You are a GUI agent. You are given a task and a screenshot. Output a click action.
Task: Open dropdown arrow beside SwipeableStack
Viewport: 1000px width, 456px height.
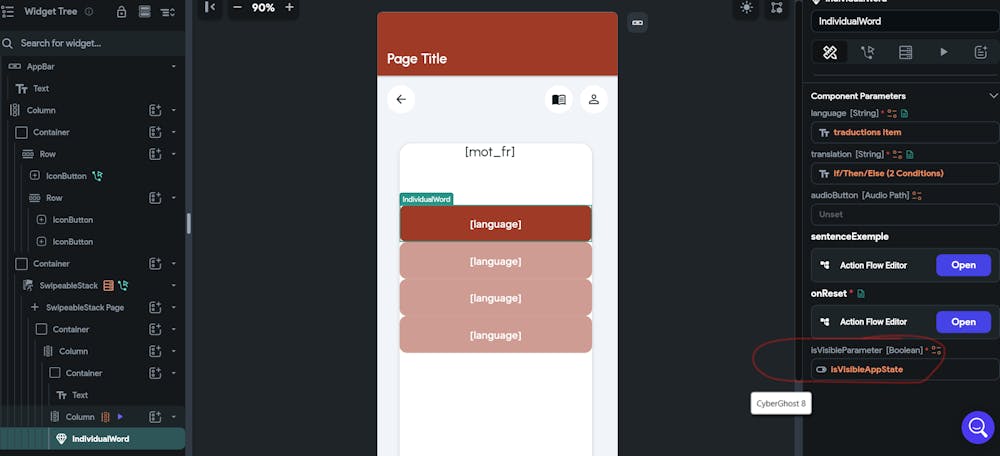coord(174,286)
